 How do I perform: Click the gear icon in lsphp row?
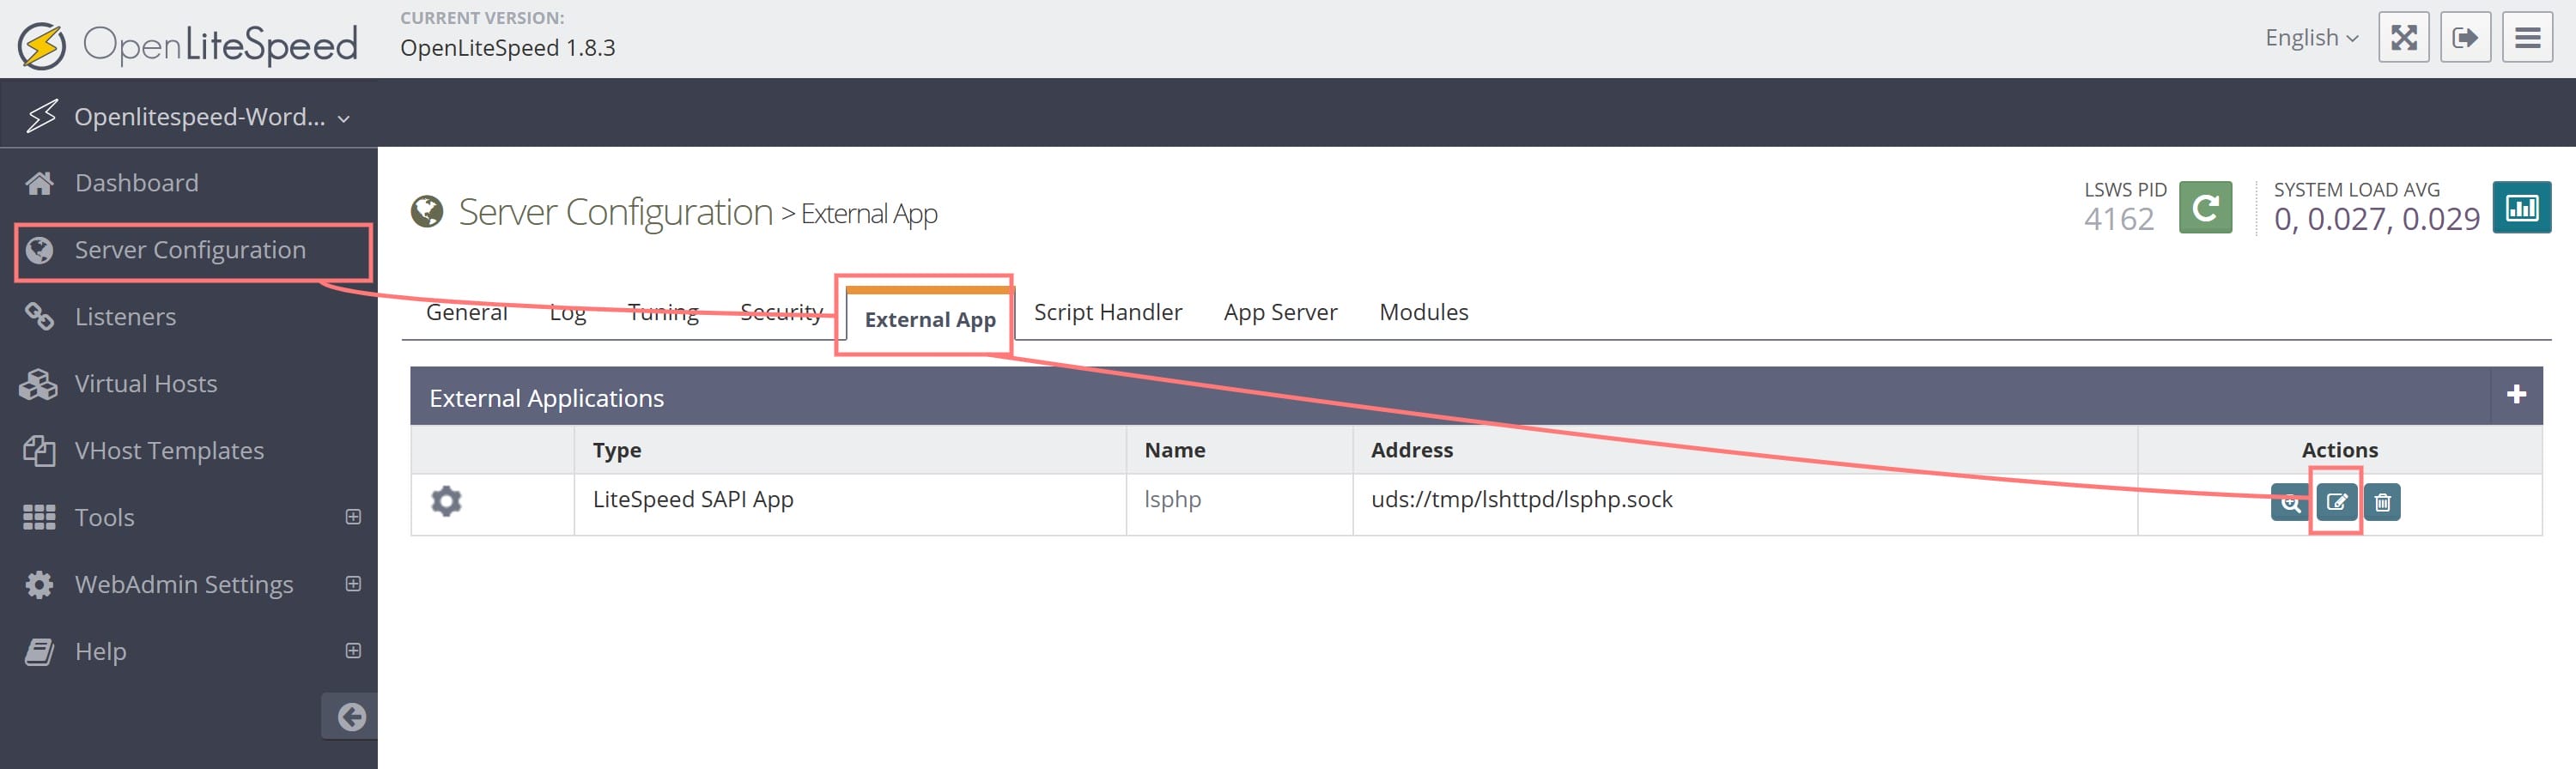446,501
